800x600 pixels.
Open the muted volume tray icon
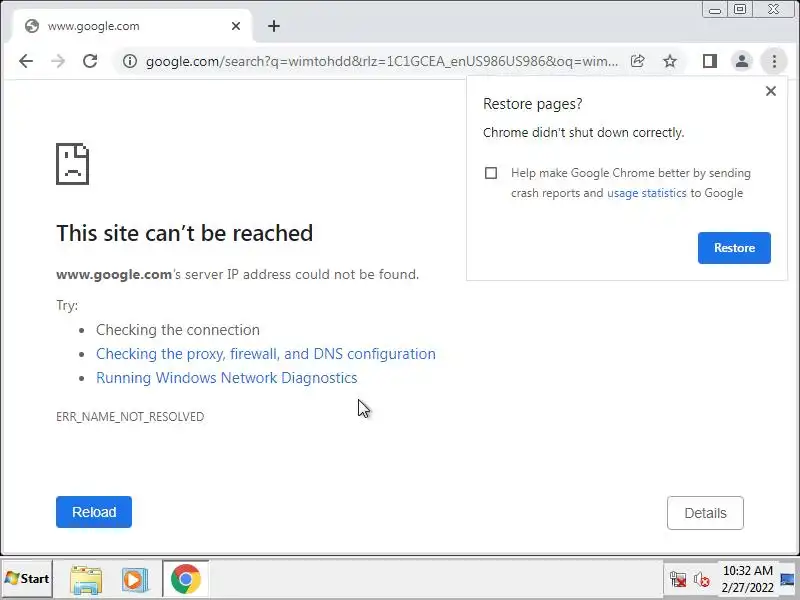click(702, 580)
